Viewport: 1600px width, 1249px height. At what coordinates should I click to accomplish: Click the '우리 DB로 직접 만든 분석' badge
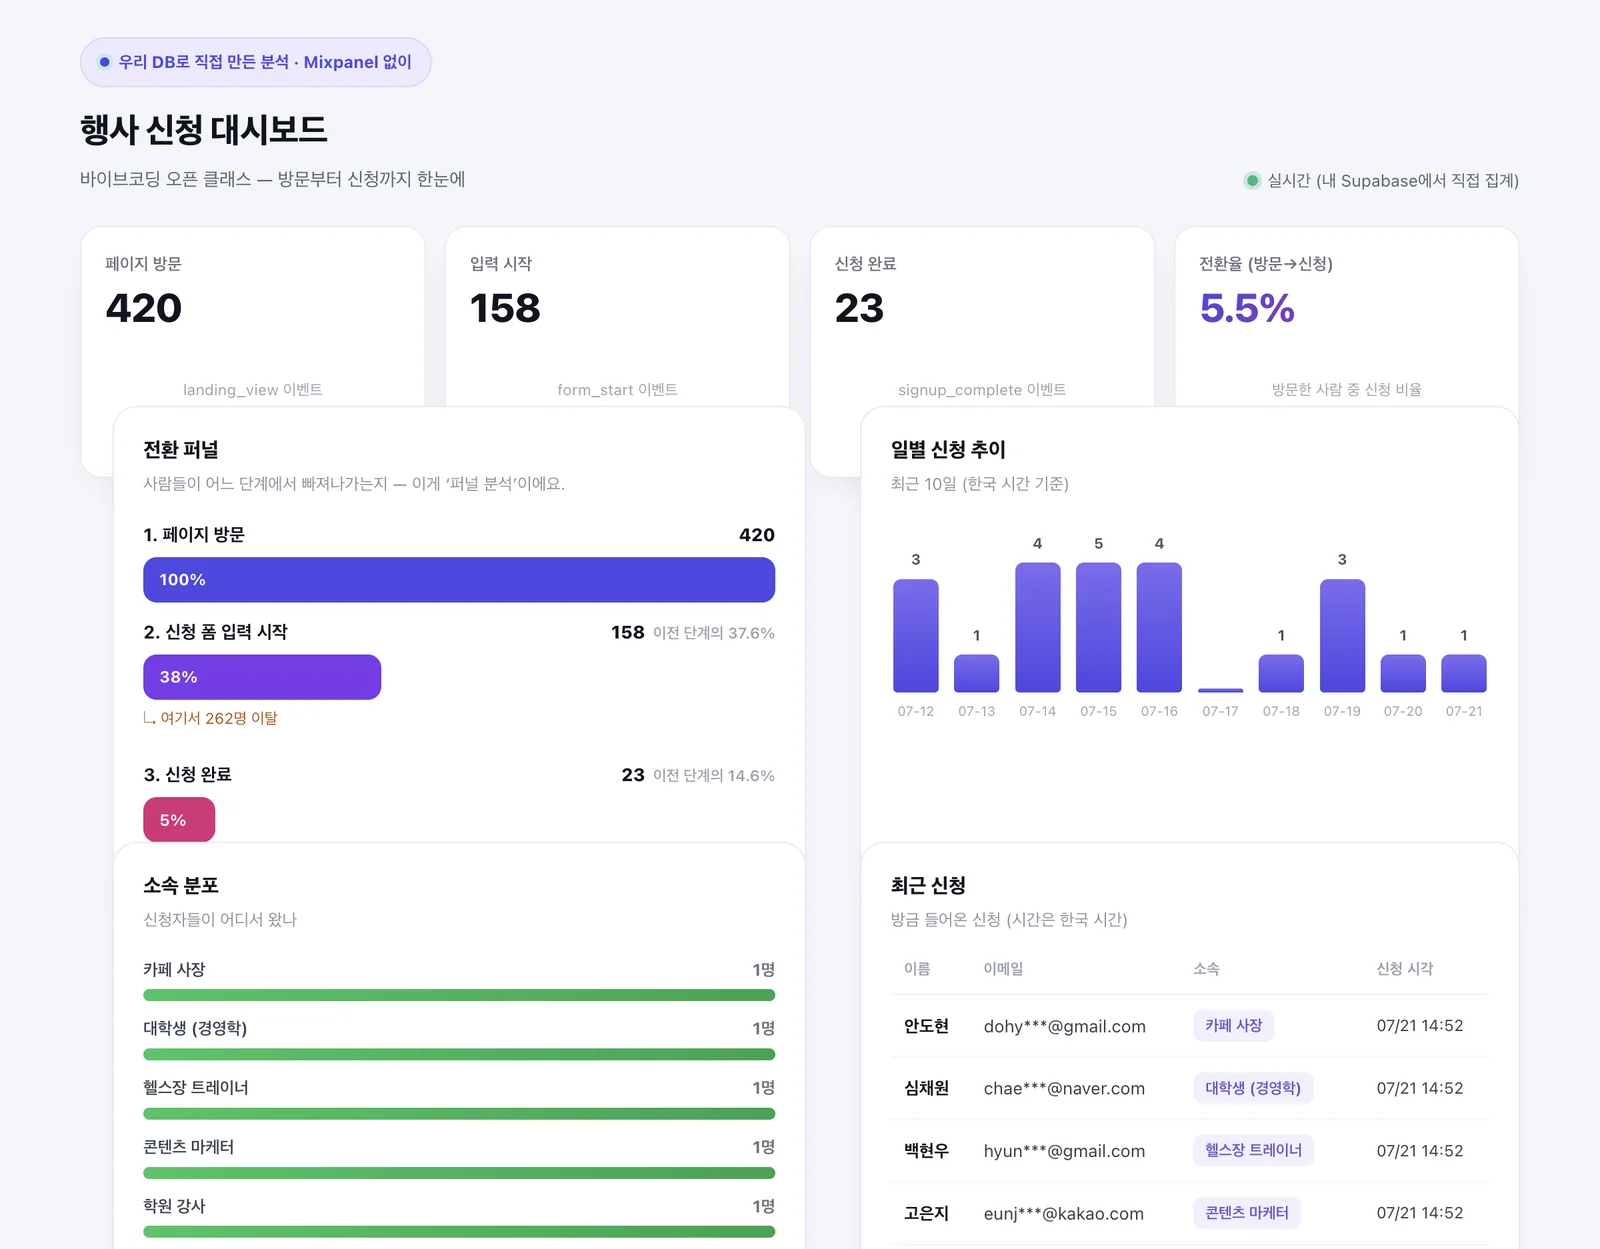coord(256,62)
